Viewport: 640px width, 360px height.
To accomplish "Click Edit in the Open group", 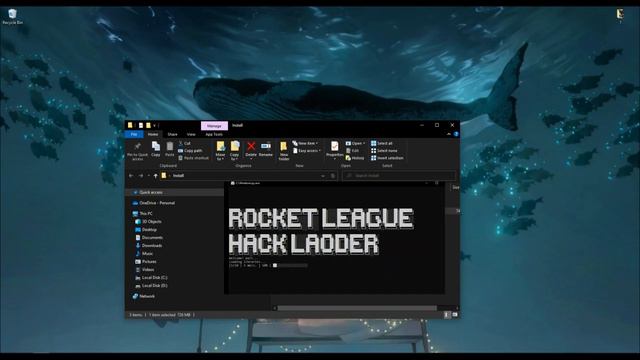I will click(x=352, y=151).
